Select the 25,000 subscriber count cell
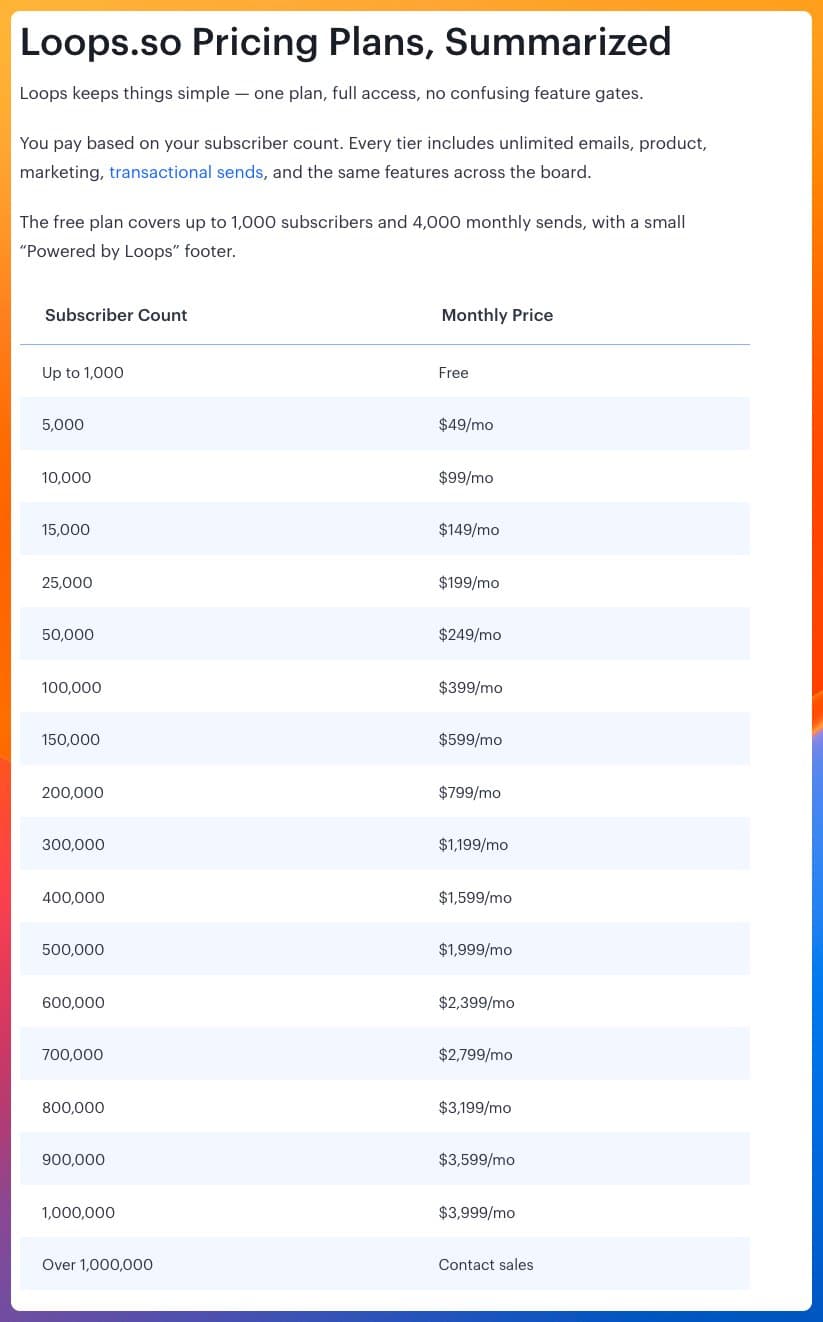This screenshot has width=823, height=1322. [67, 583]
